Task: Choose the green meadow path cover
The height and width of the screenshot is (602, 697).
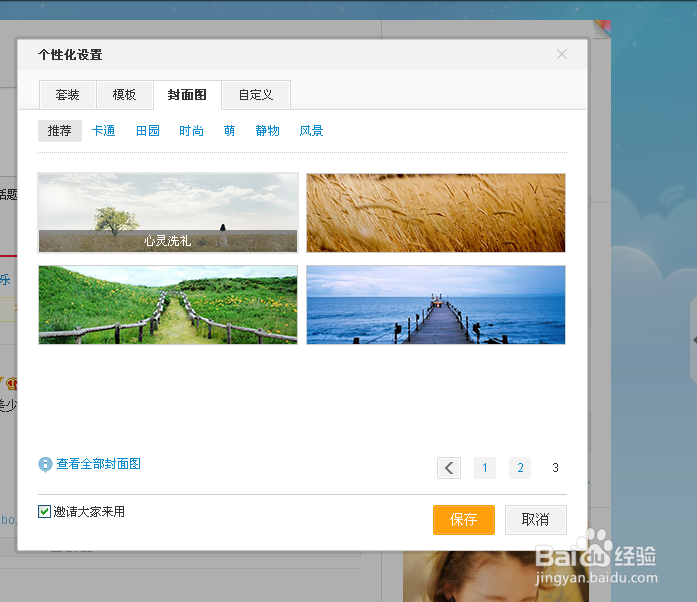Action: coord(168,305)
